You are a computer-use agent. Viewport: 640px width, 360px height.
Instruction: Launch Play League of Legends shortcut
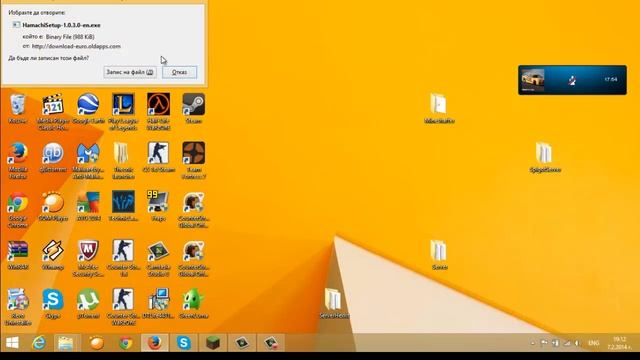123,112
